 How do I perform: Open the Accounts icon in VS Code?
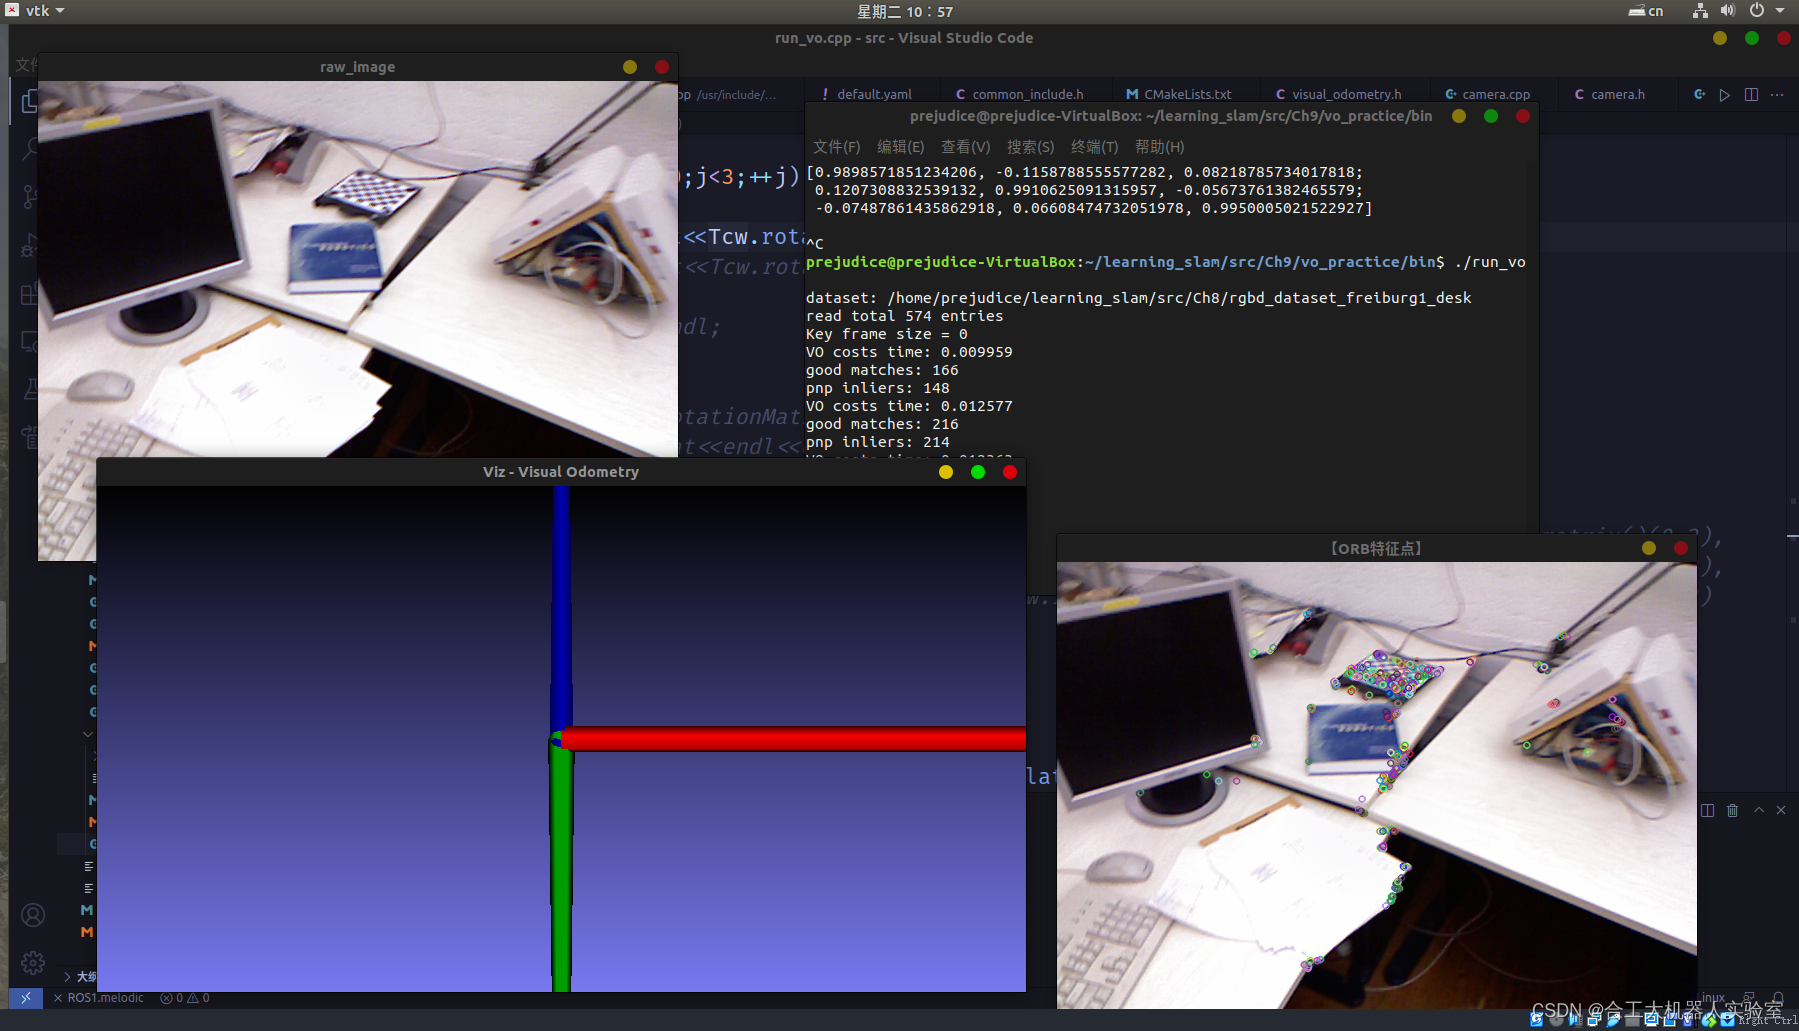point(33,915)
